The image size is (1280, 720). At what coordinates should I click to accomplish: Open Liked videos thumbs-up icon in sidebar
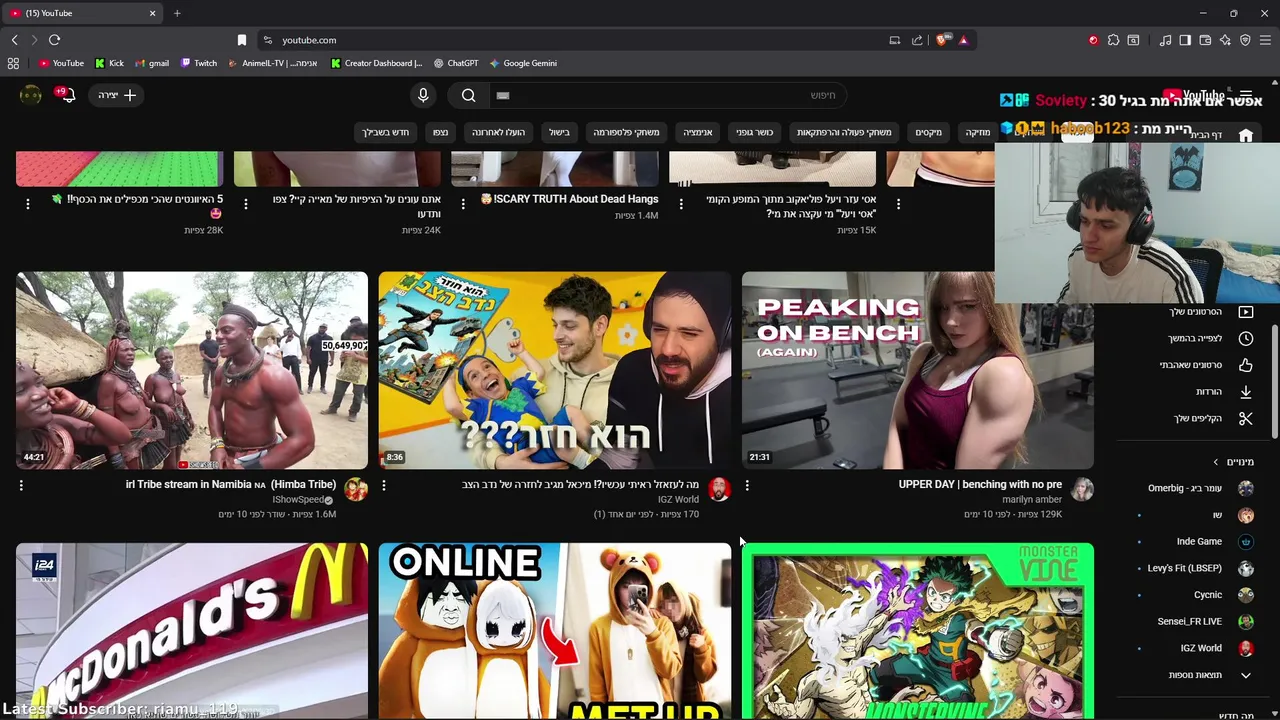pos(1245,365)
